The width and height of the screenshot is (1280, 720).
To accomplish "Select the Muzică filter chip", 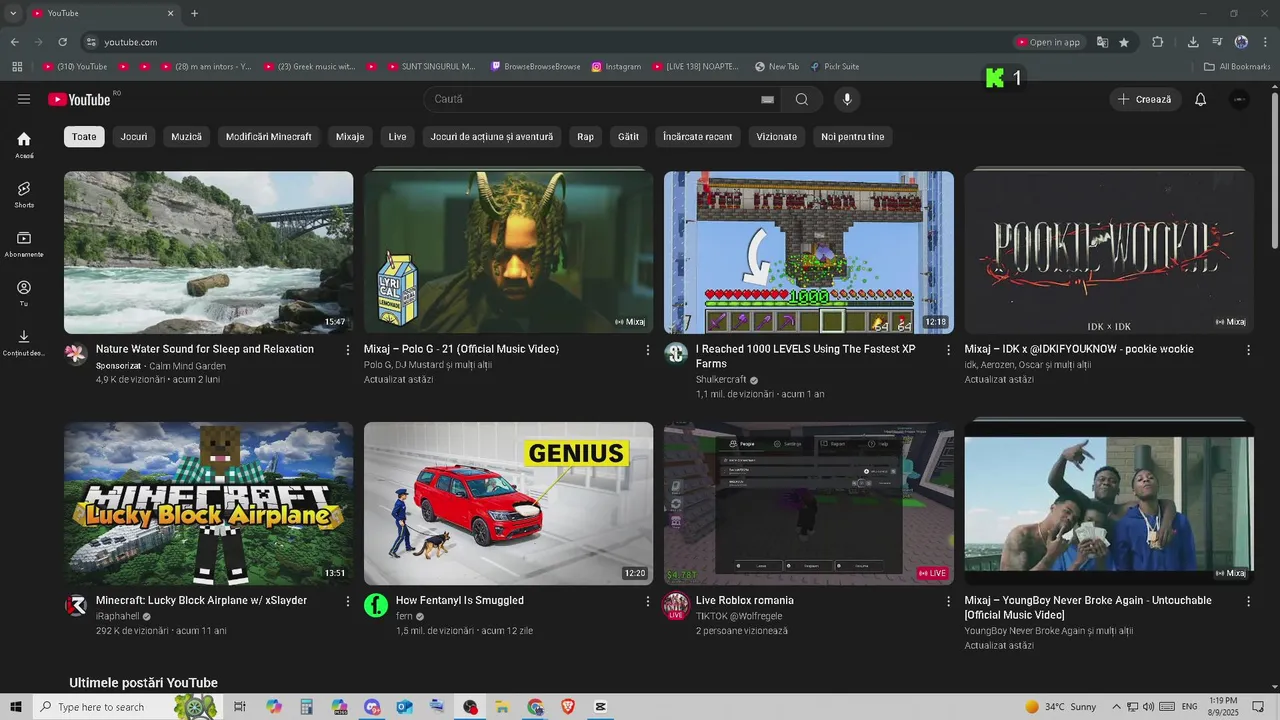I will pyautogui.click(x=186, y=137).
